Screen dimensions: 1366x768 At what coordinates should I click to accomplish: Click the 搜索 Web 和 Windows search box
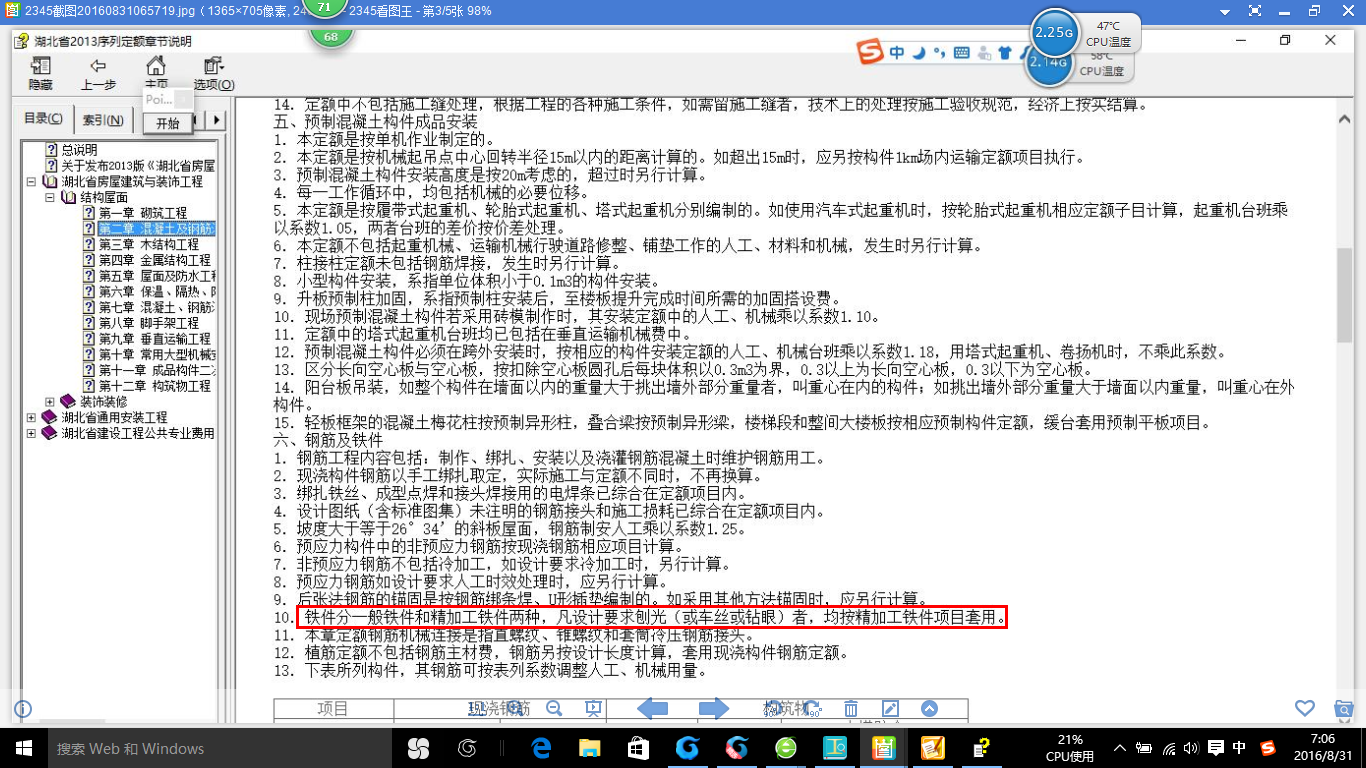tap(220, 748)
